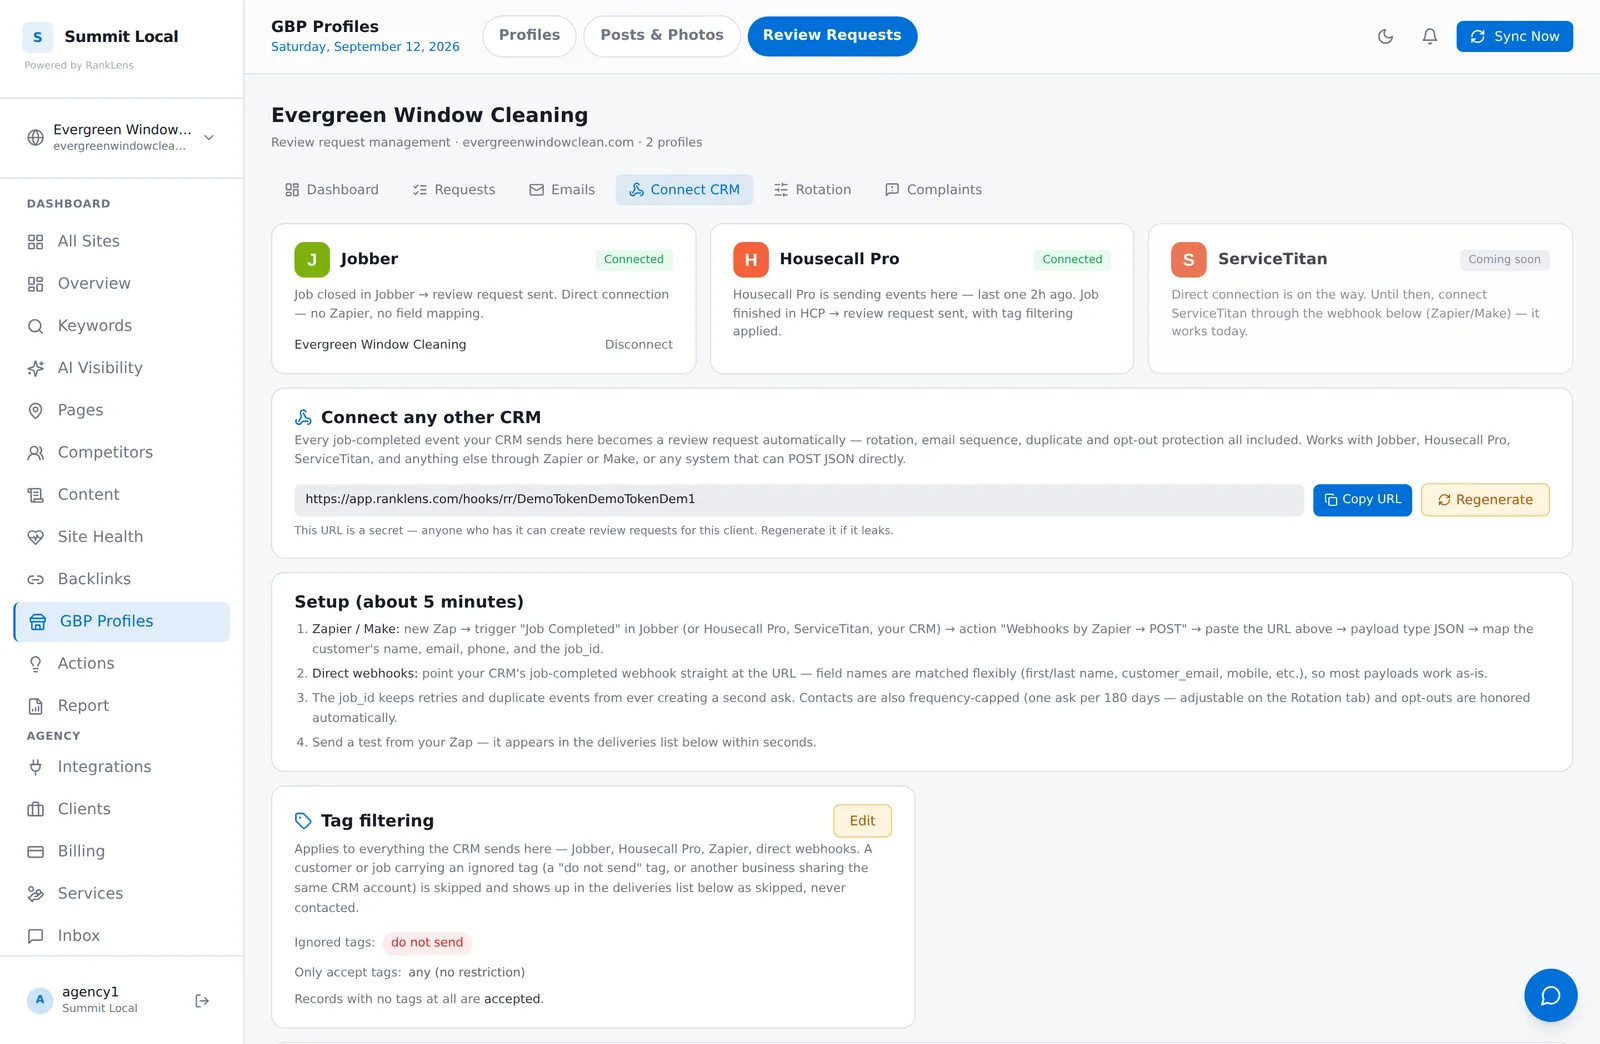Click the Housecall Pro Connected badge
This screenshot has width=1600, height=1044.
[1072, 260]
